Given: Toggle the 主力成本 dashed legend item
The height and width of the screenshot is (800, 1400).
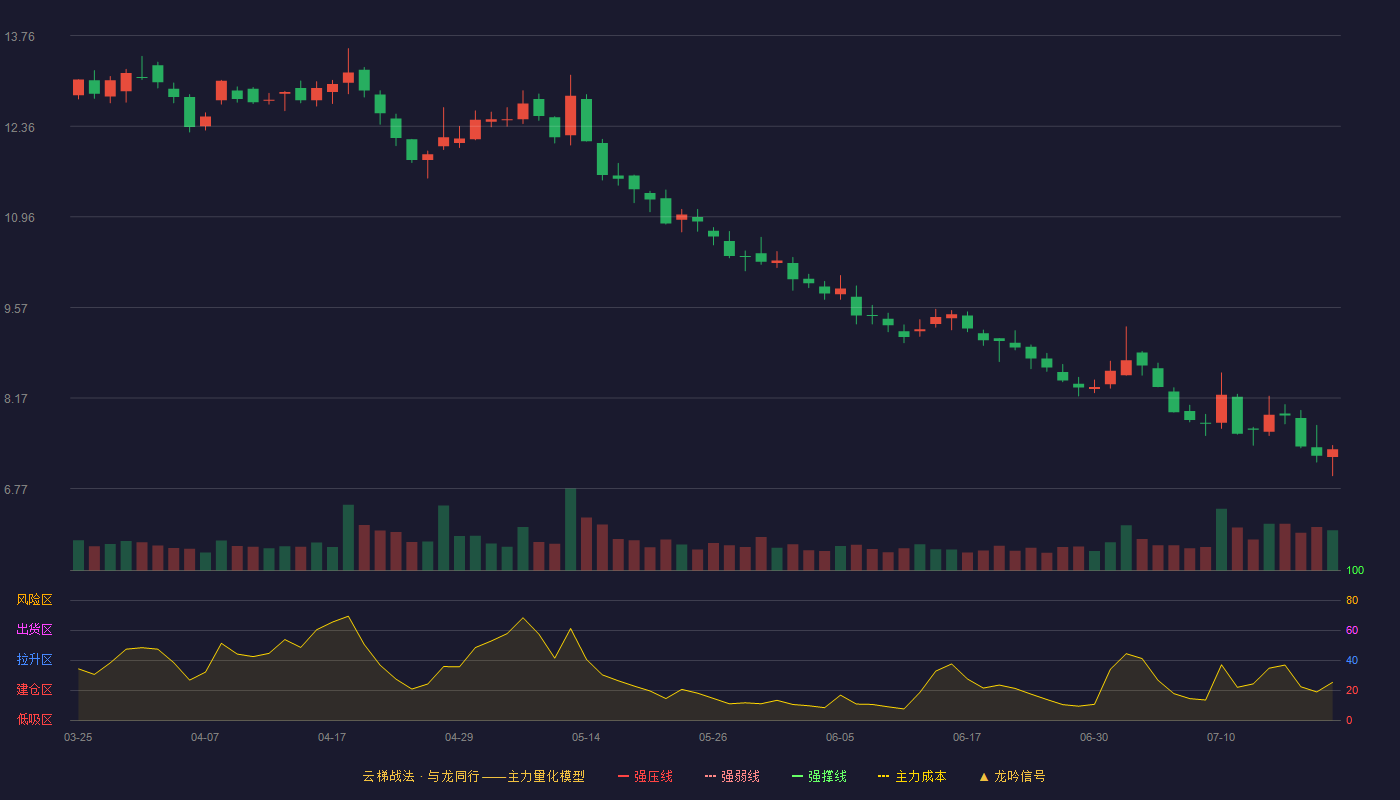Looking at the screenshot, I should (x=912, y=776).
